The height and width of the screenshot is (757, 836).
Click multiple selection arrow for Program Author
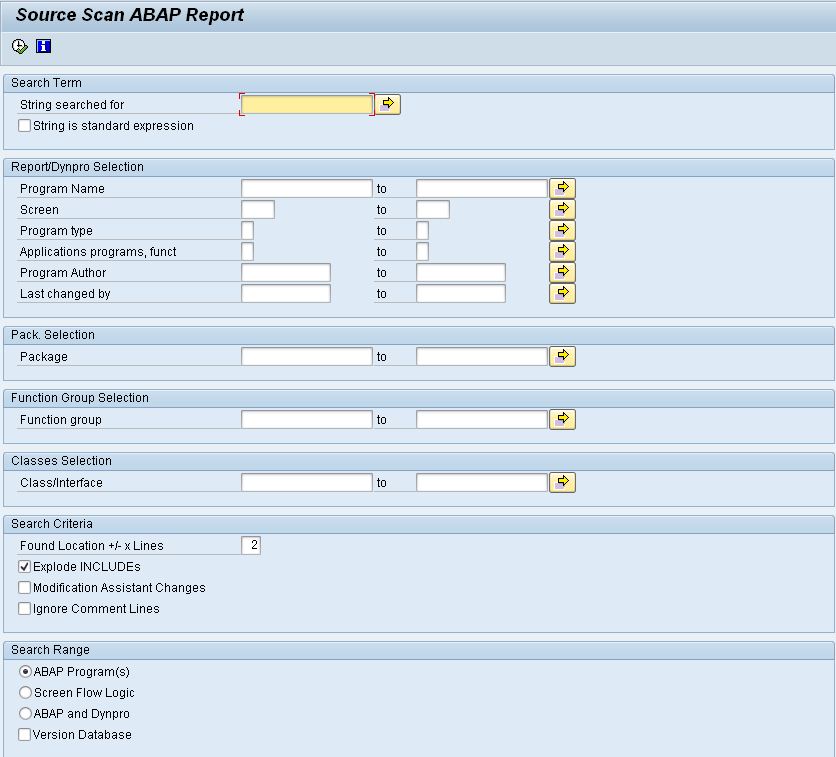562,272
